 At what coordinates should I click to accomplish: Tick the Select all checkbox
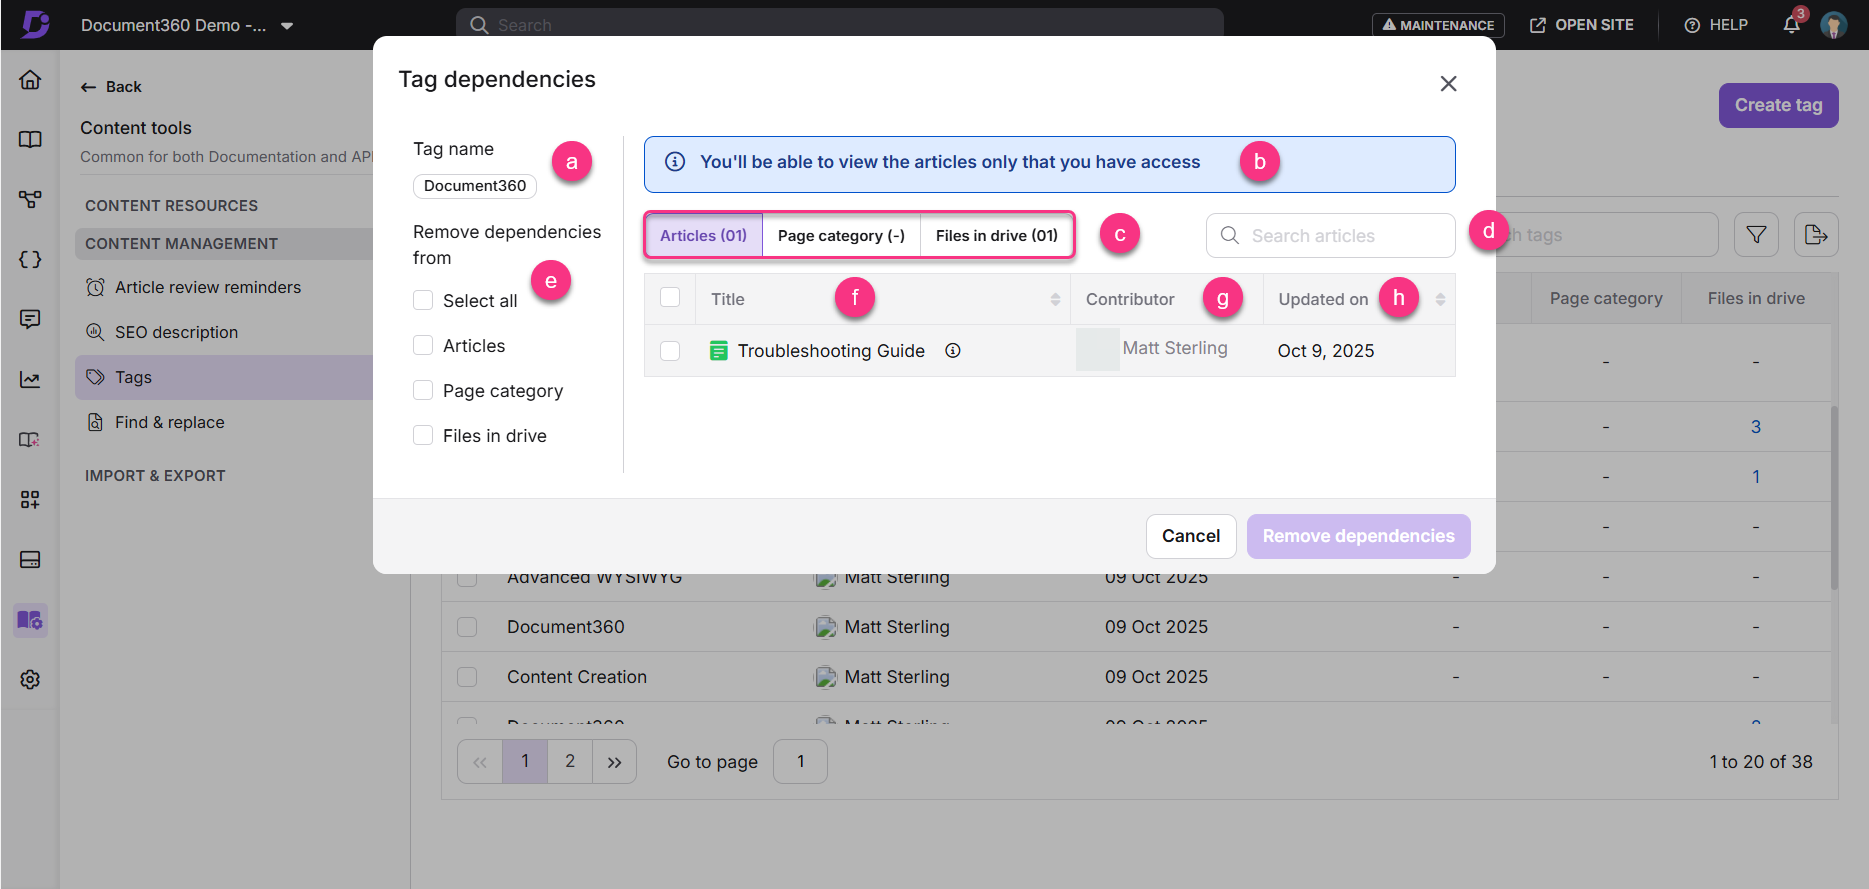click(x=423, y=300)
